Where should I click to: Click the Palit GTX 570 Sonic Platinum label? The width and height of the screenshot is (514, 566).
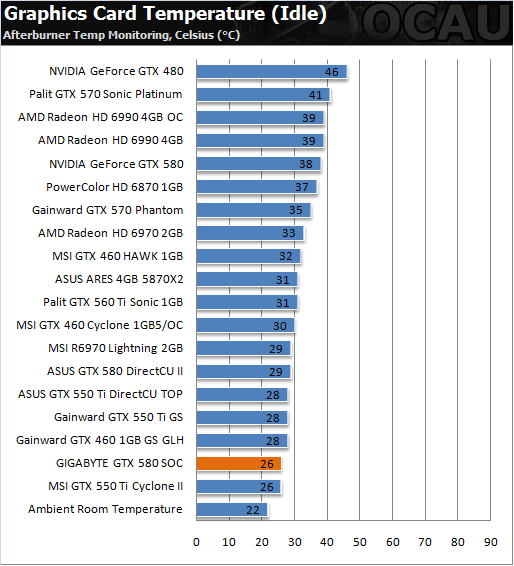[x=106, y=94]
